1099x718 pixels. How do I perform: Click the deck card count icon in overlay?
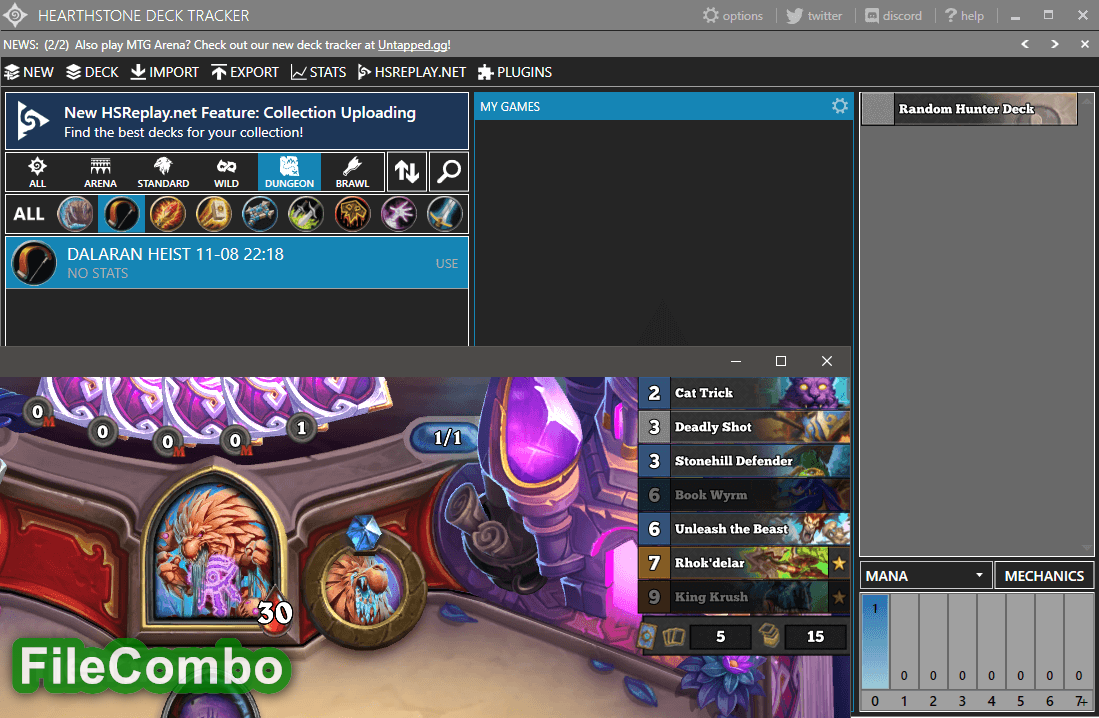point(770,636)
